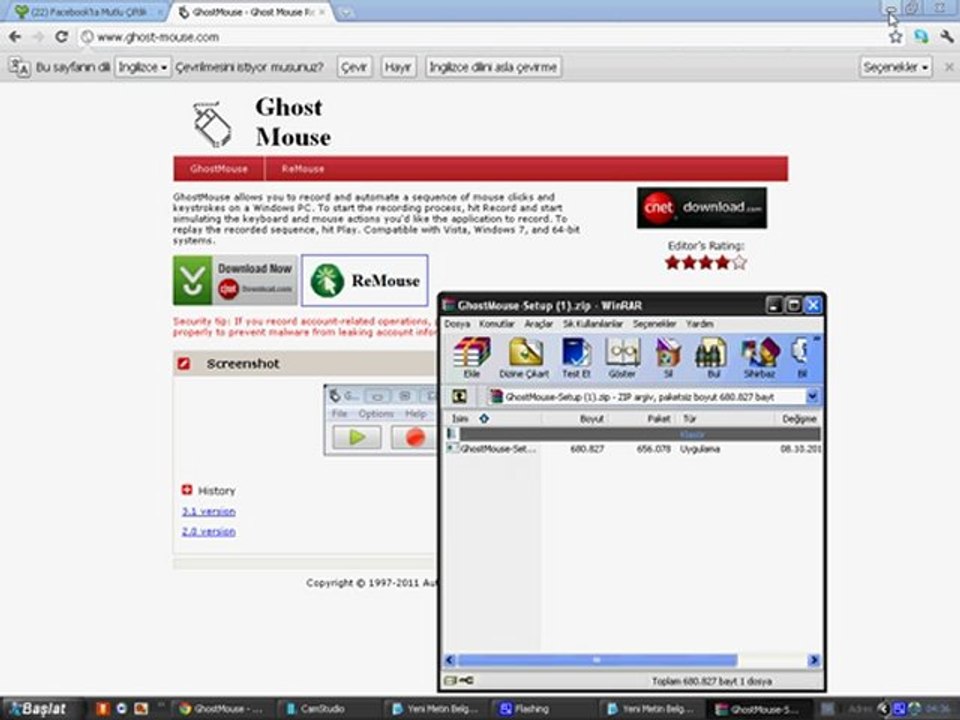Viewport: 960px width, 720px height.
Task: Click the new tab button in Chrome
Action: click(x=346, y=12)
